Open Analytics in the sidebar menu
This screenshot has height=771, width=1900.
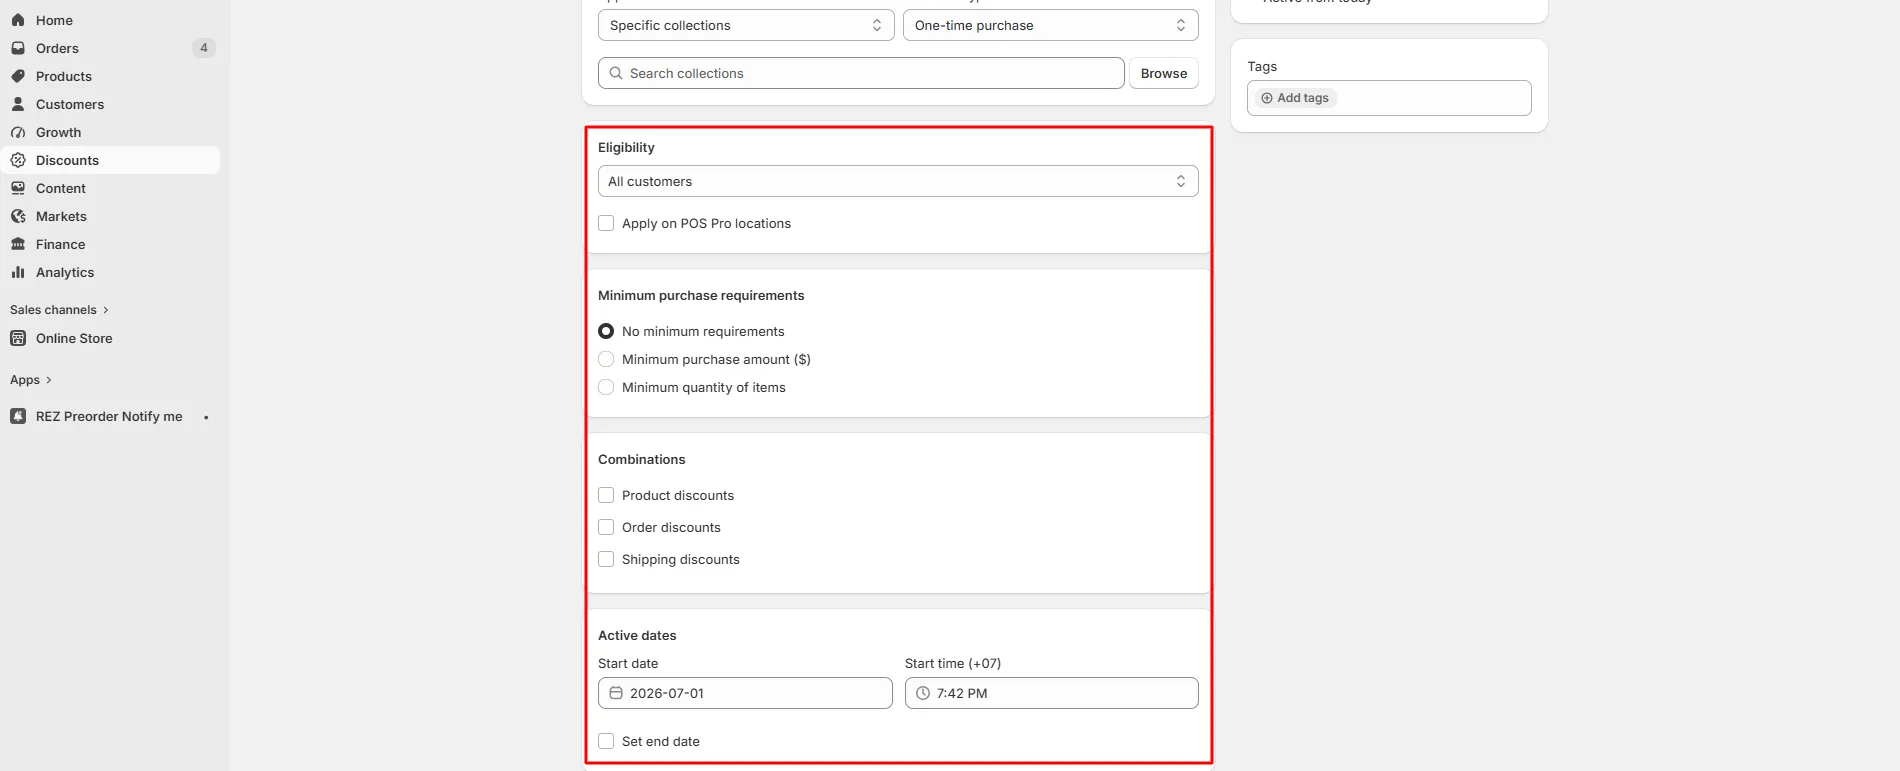click(x=110, y=272)
